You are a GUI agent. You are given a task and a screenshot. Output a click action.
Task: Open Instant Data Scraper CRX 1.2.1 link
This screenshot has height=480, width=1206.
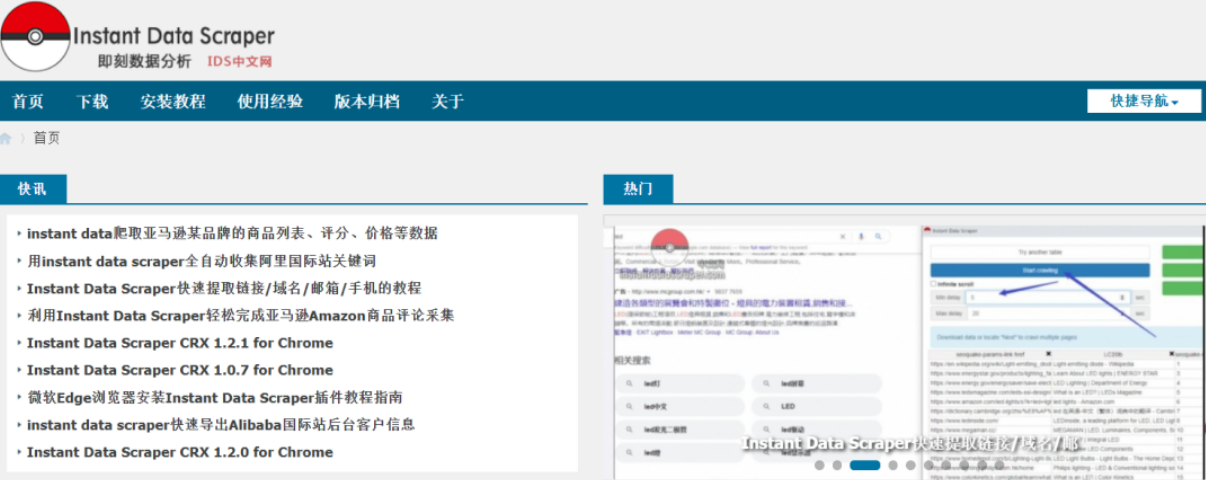click(180, 342)
